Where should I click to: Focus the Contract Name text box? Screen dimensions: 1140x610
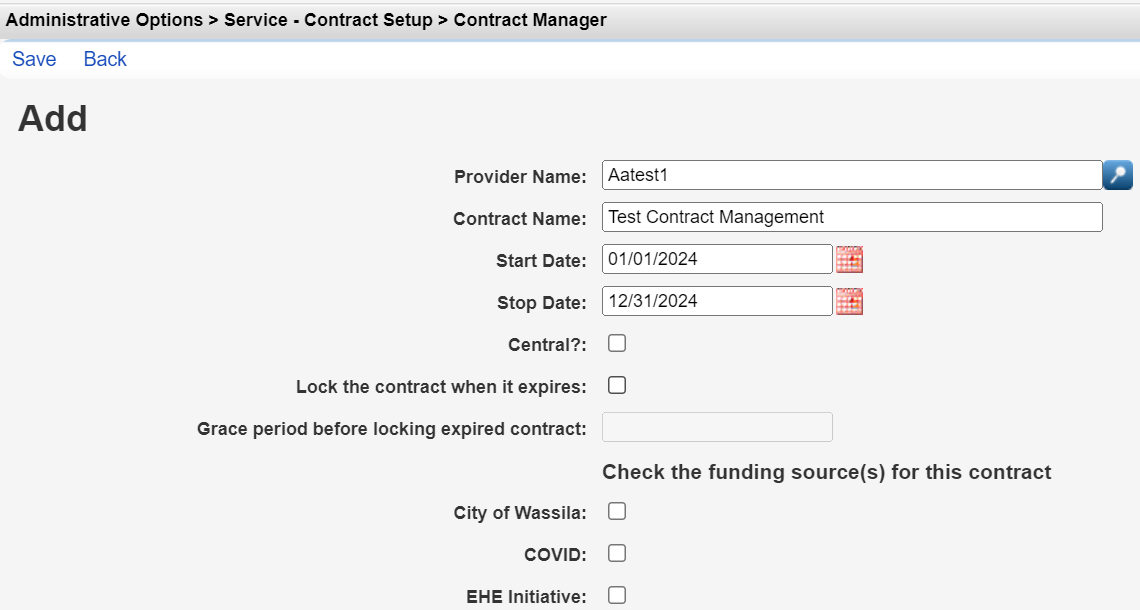(852, 217)
